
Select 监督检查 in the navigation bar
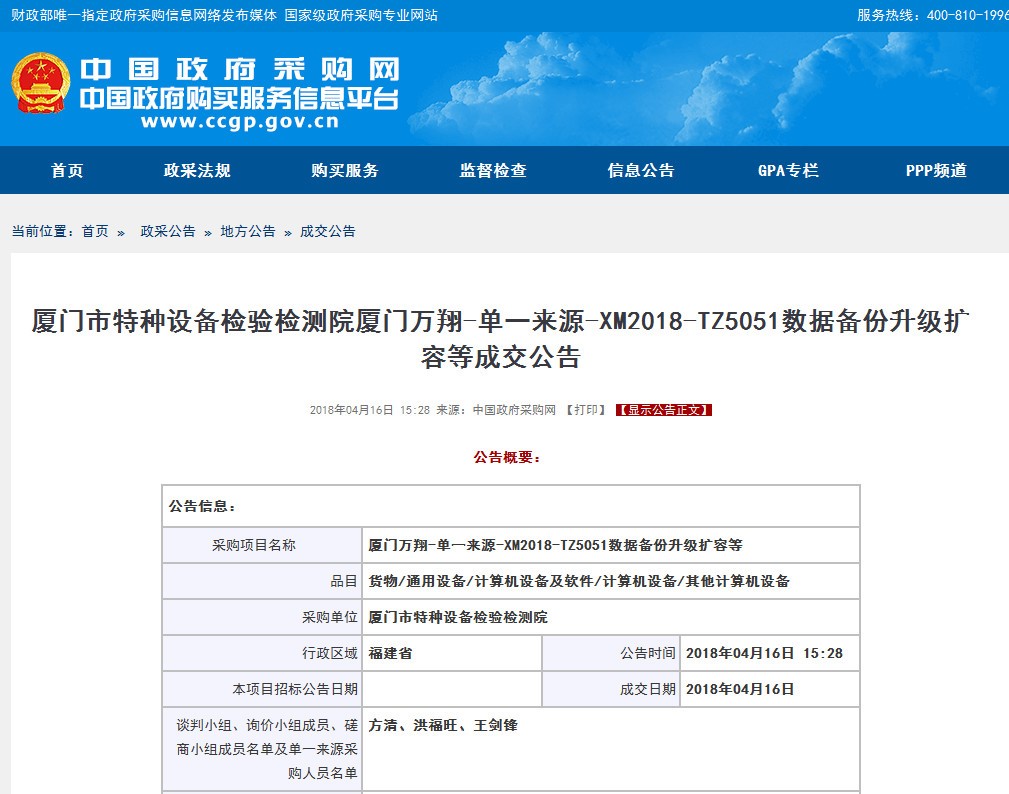[x=493, y=171]
